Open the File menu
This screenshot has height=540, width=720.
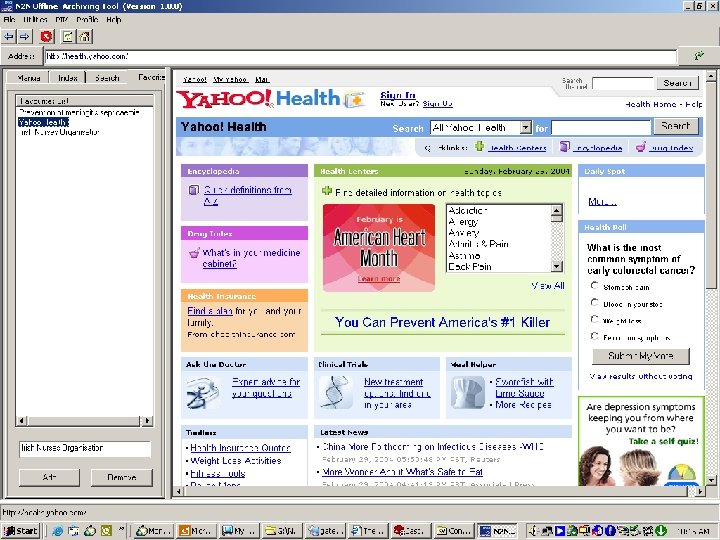pyautogui.click(x=9, y=19)
